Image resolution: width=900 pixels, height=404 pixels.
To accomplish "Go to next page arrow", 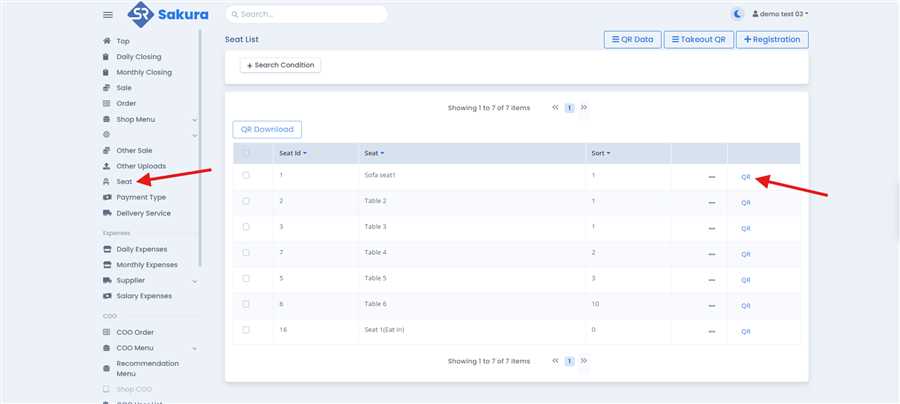I will click(x=584, y=107).
